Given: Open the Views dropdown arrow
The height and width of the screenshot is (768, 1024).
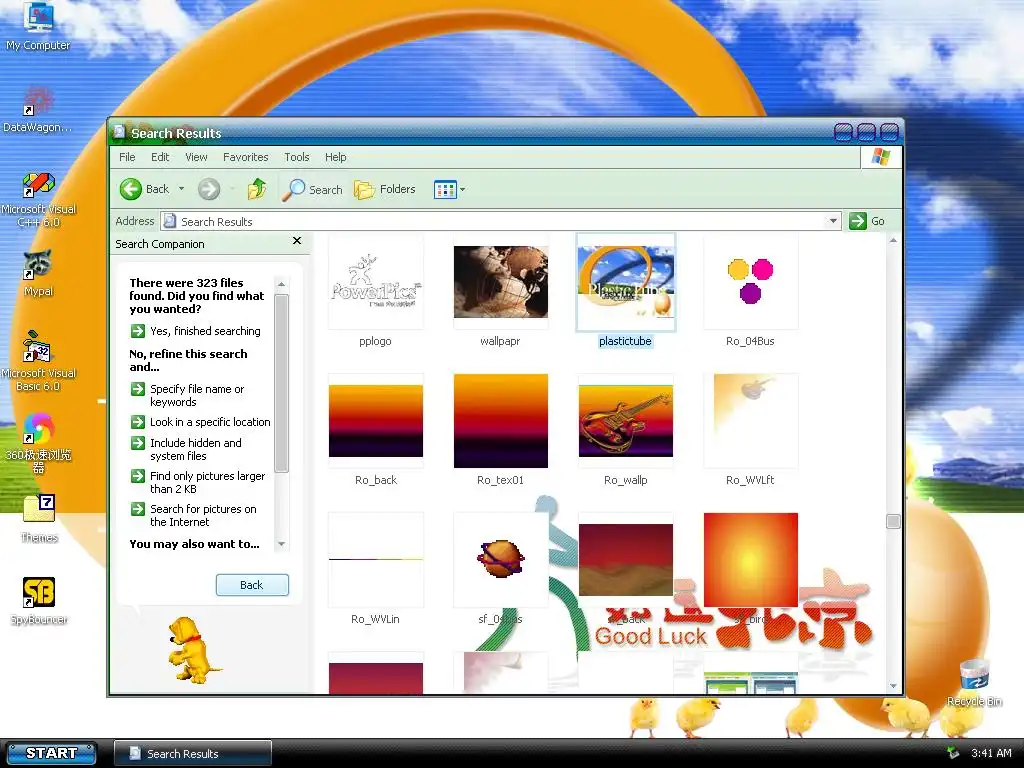Looking at the screenshot, I should [x=462, y=190].
